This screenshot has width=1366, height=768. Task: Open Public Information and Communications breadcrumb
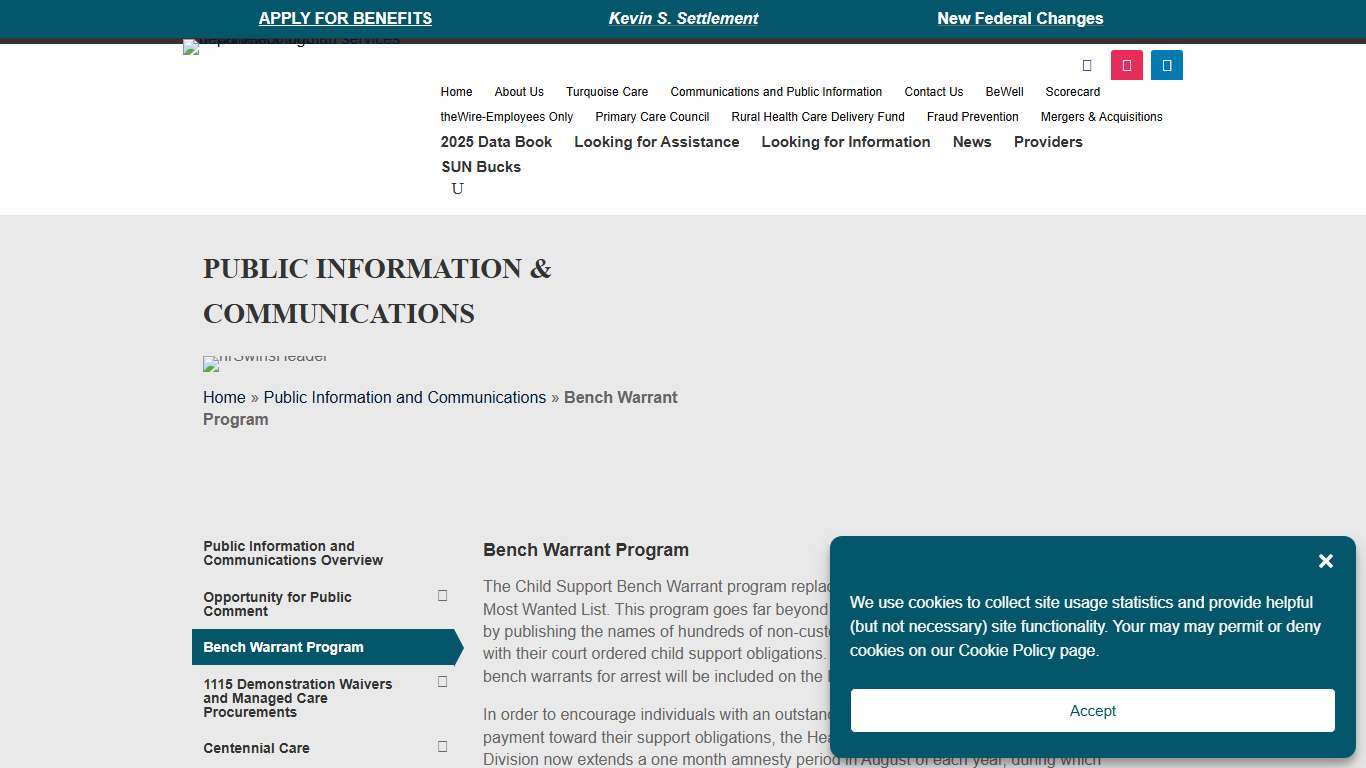click(404, 397)
